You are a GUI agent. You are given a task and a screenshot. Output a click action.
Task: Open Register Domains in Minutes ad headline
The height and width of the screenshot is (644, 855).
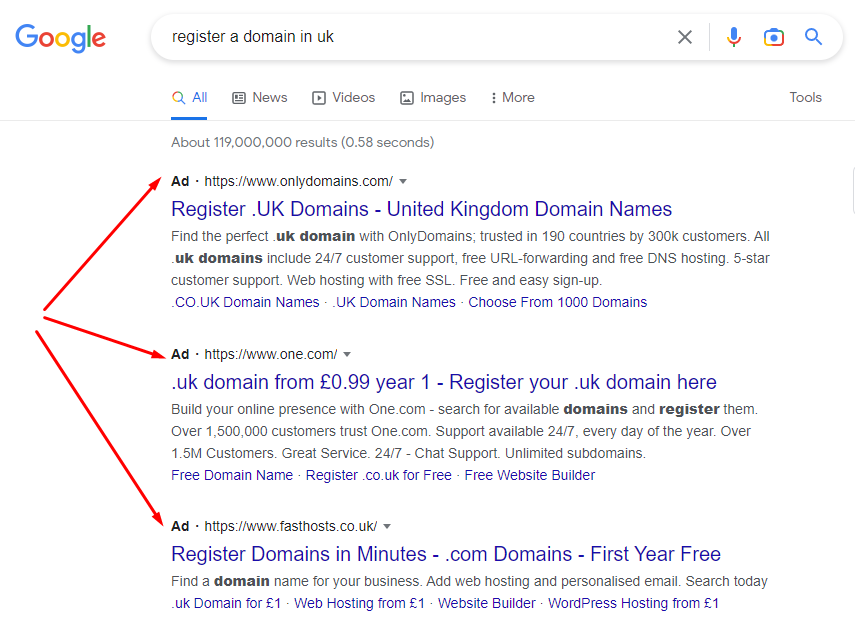[446, 554]
